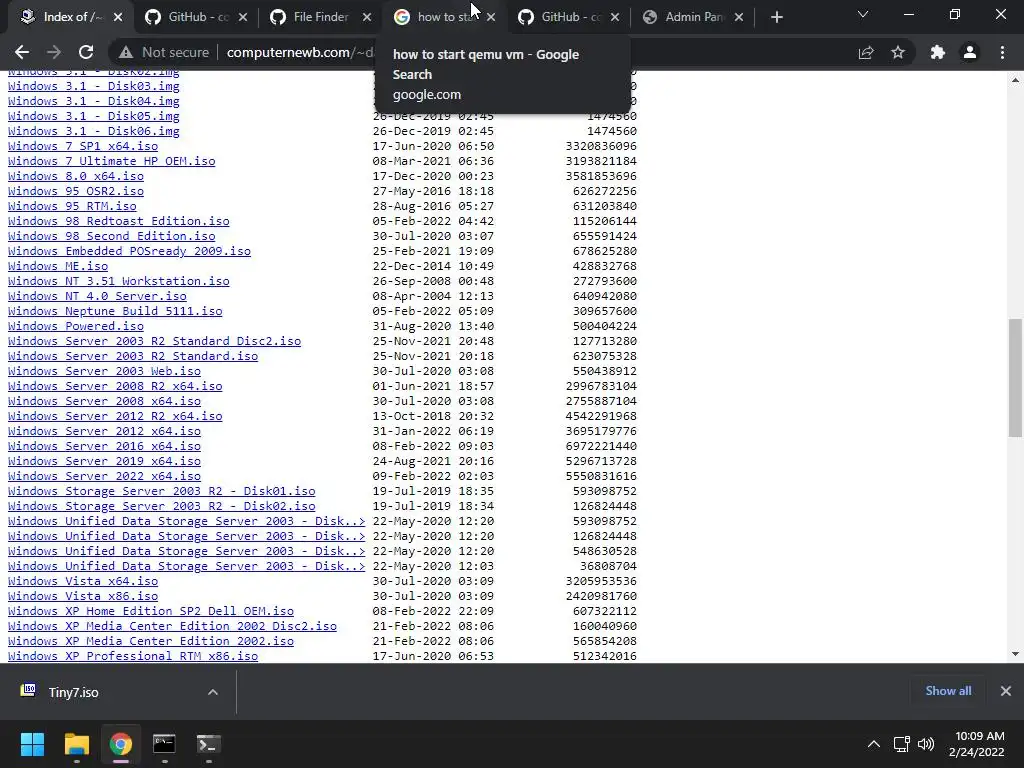Open Windows 98 Second Edition.iso link

(112, 236)
